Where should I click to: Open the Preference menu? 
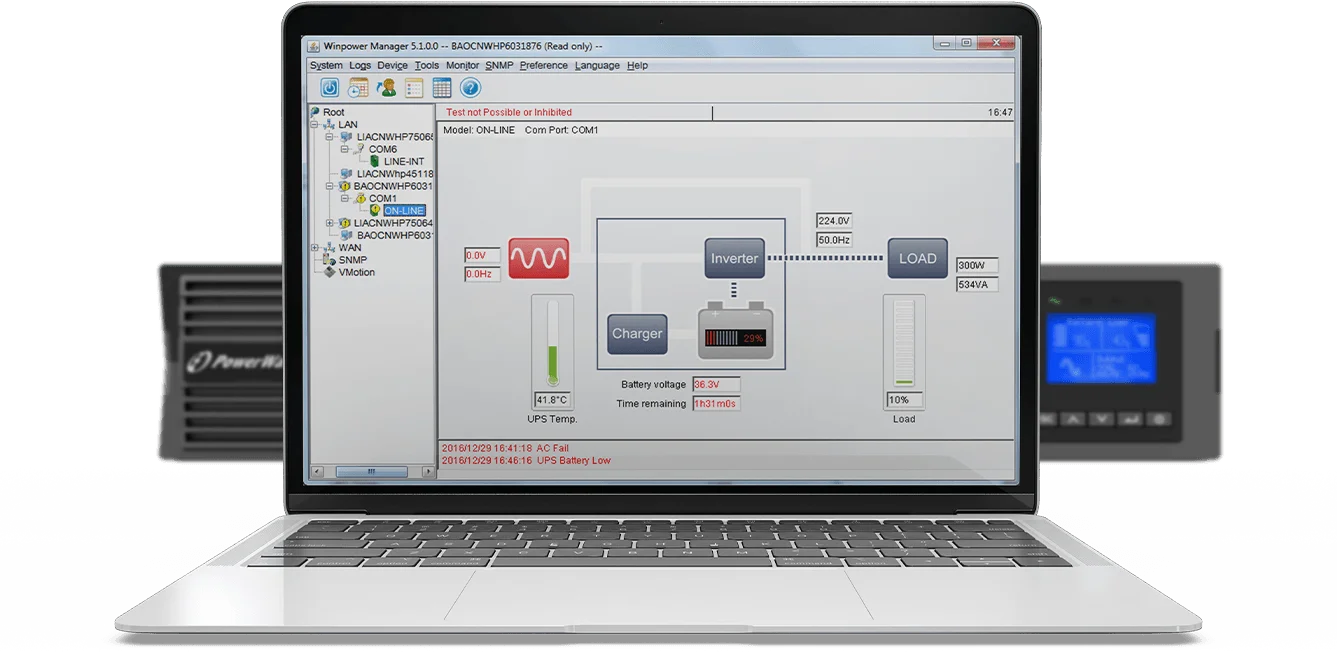[x=543, y=66]
